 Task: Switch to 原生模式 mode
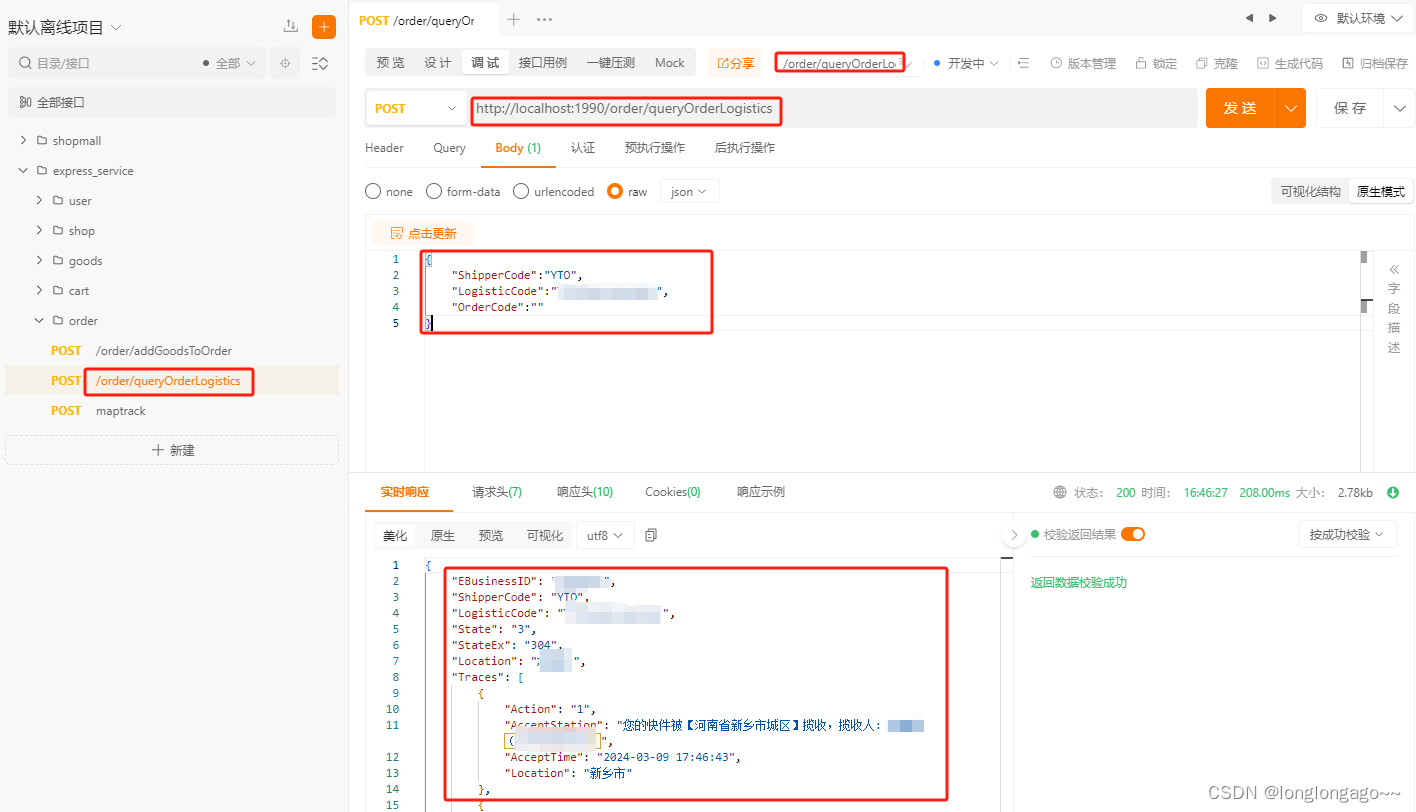pos(1380,191)
